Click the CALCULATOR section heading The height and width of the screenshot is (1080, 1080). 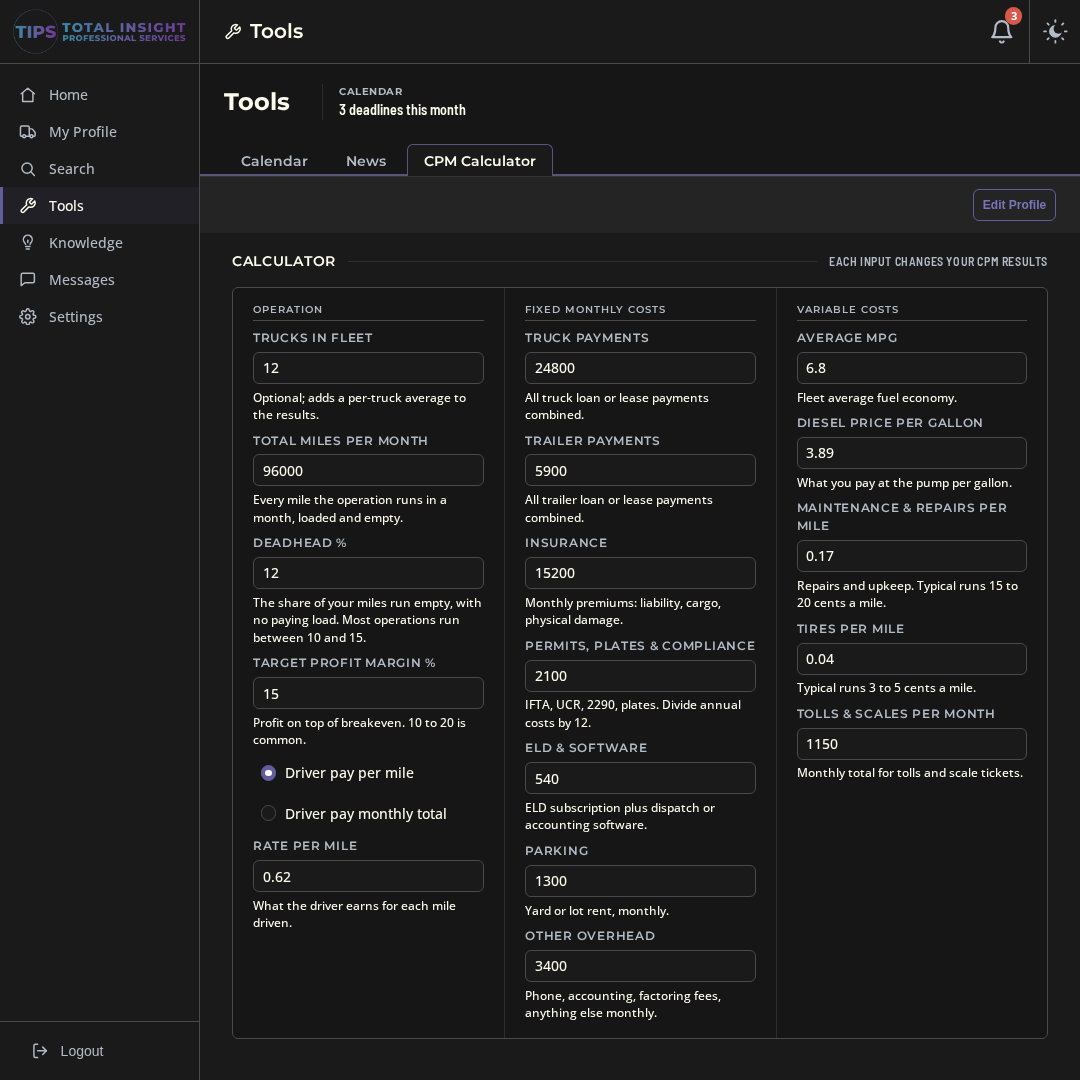point(284,261)
